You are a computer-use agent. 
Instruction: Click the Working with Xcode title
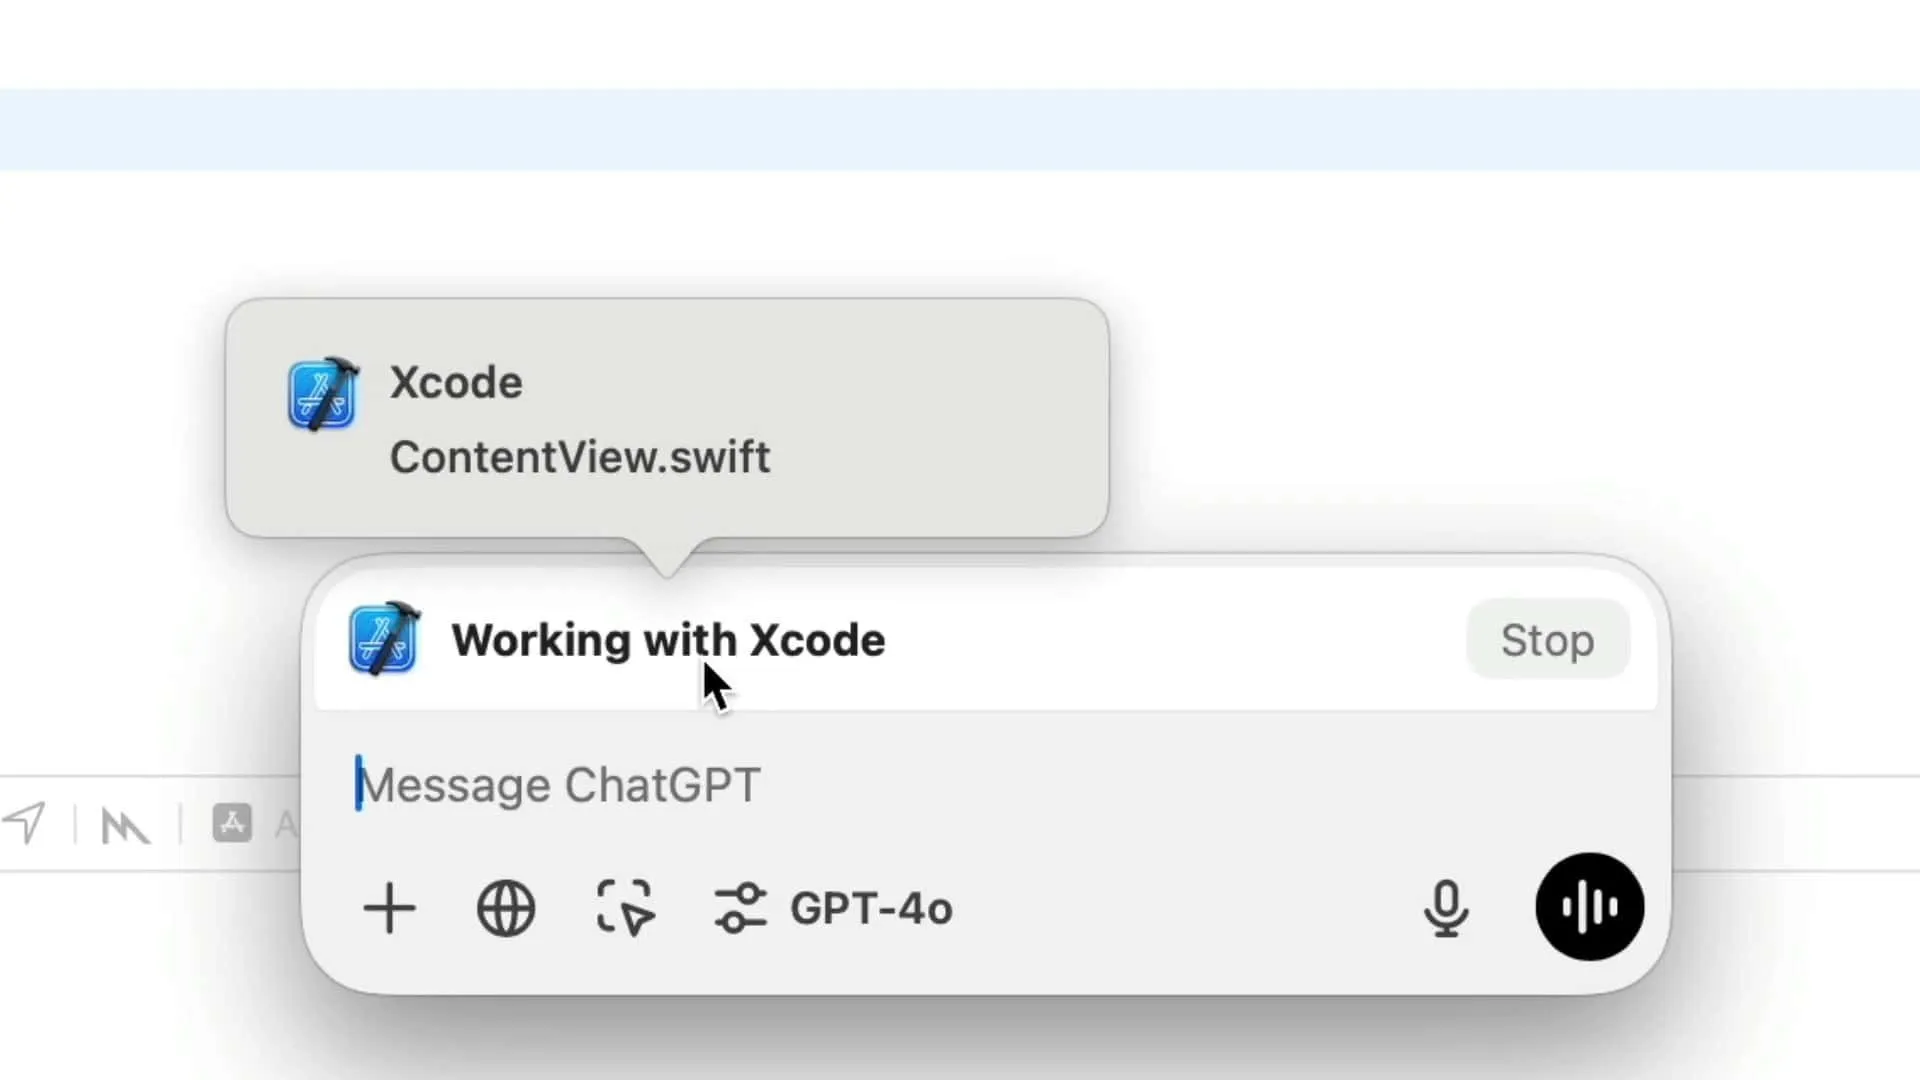pyautogui.click(x=668, y=640)
